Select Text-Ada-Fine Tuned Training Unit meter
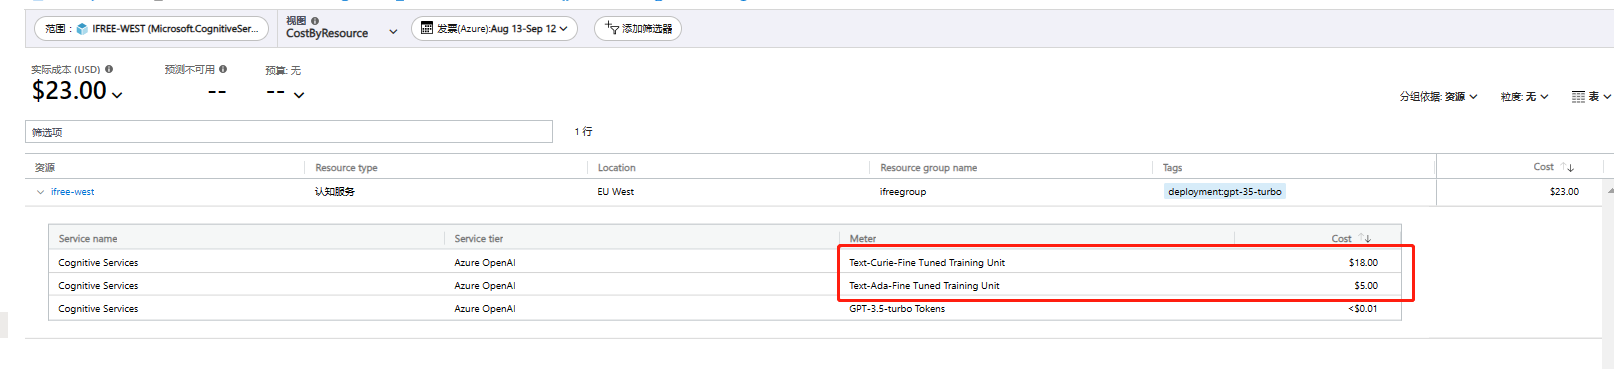 click(924, 286)
